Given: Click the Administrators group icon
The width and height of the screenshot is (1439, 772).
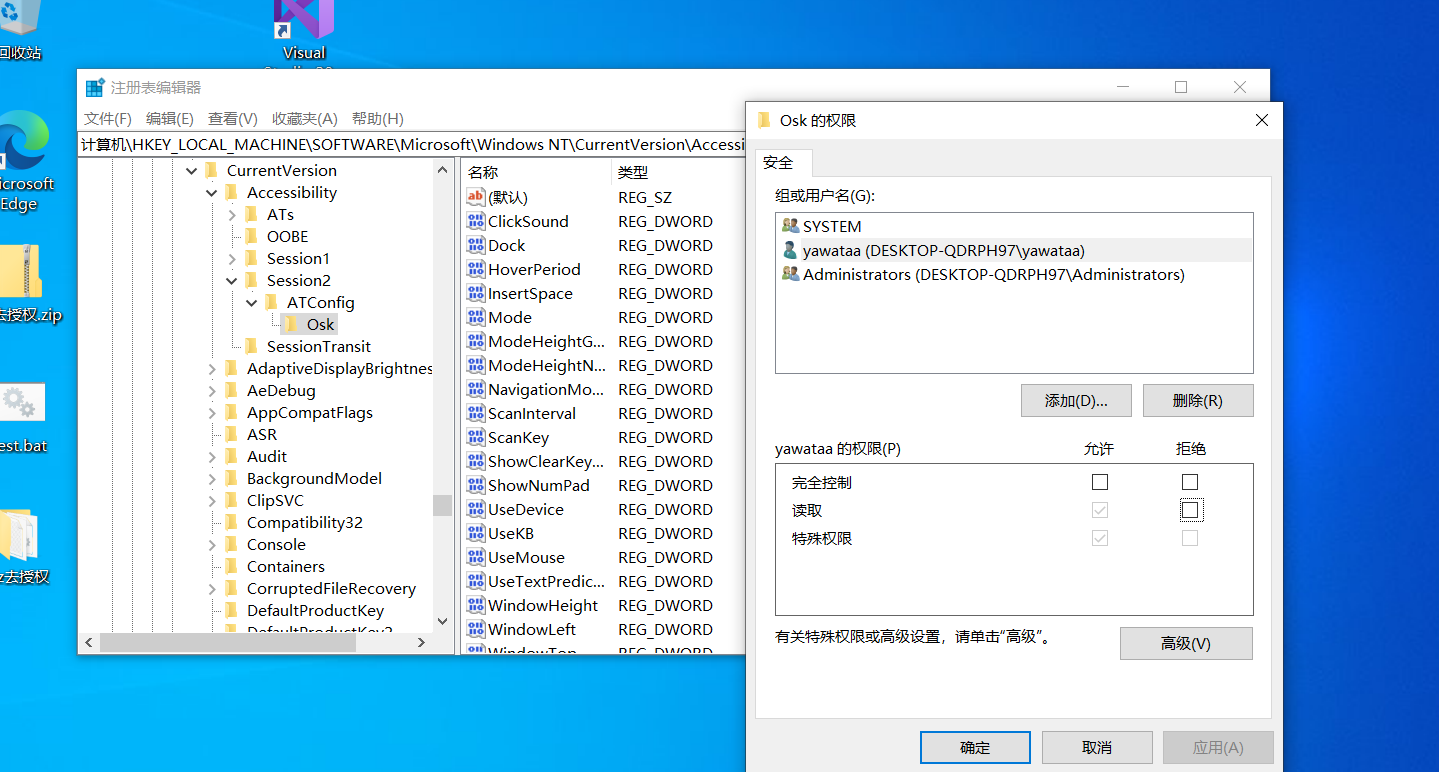Looking at the screenshot, I should click(790, 274).
